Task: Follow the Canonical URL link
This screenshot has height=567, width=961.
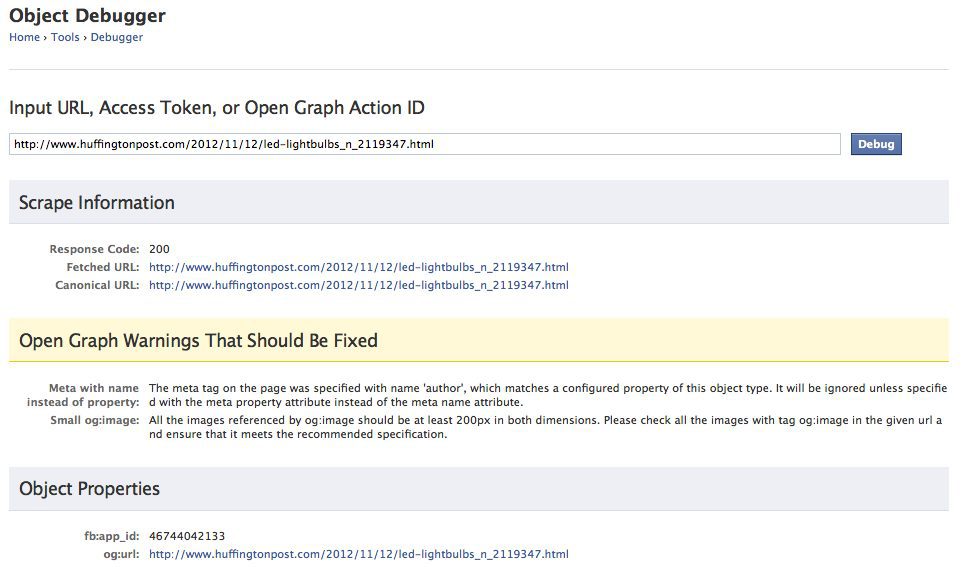Action: [359, 285]
